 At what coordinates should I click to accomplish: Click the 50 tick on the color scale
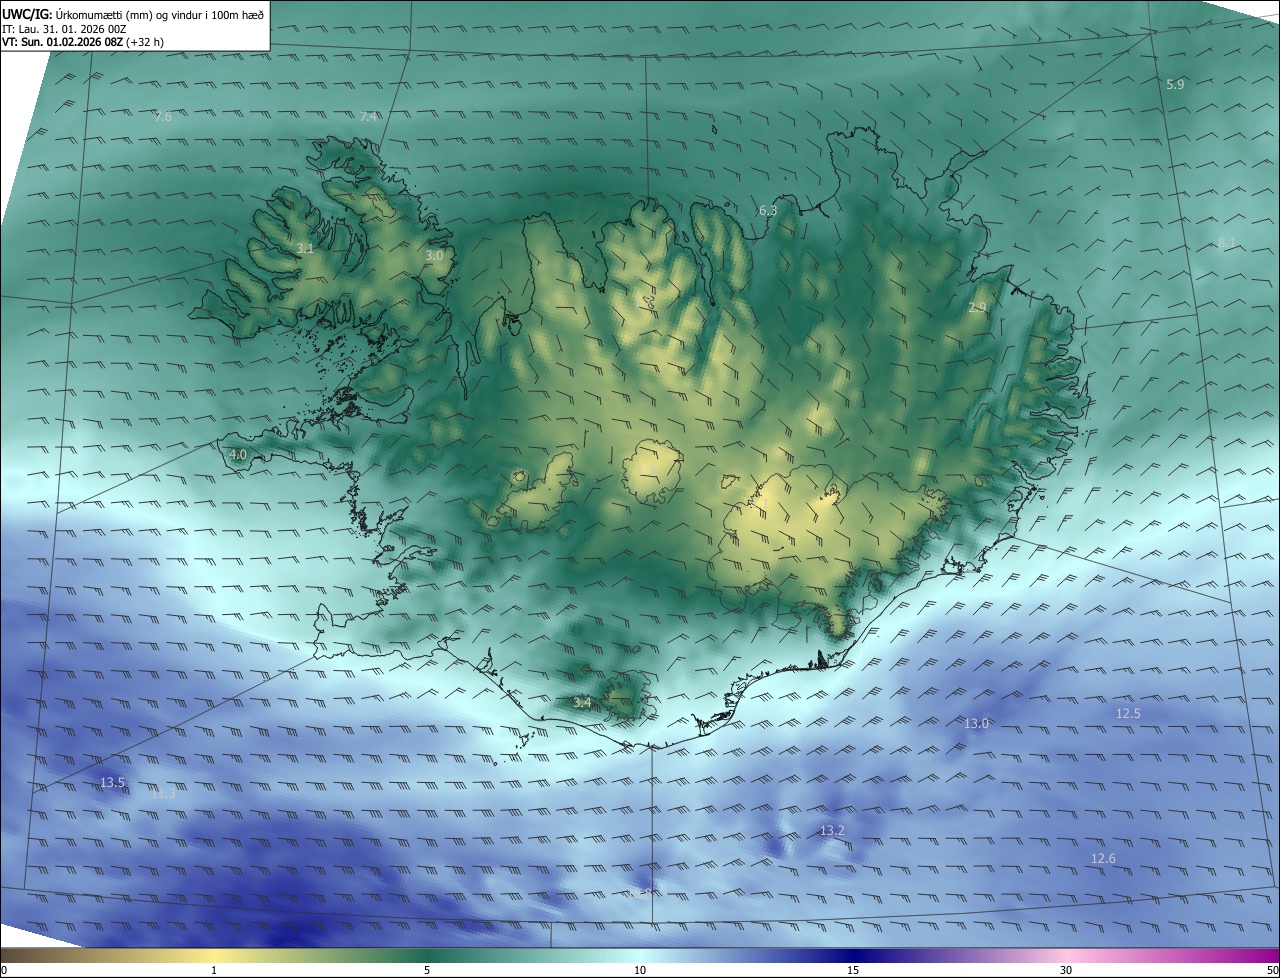(1272, 970)
